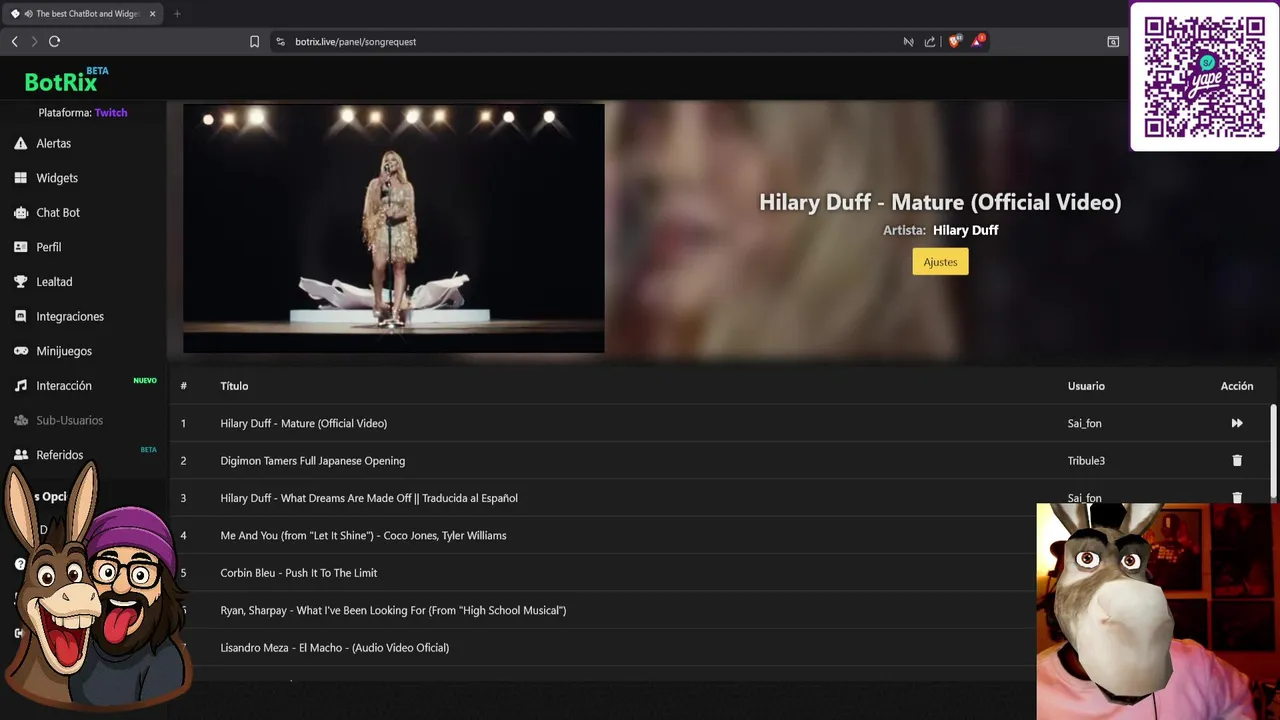Viewport: 1280px width, 720px height.
Task: Close the ChatBot and Widget tab
Action: tap(151, 14)
